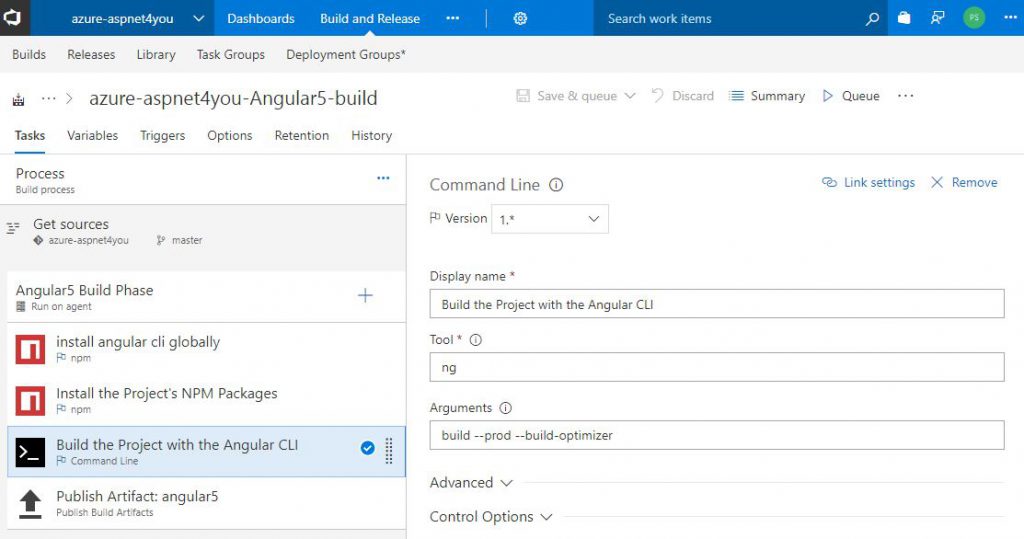Open the feedback chat icon

(x=937, y=18)
